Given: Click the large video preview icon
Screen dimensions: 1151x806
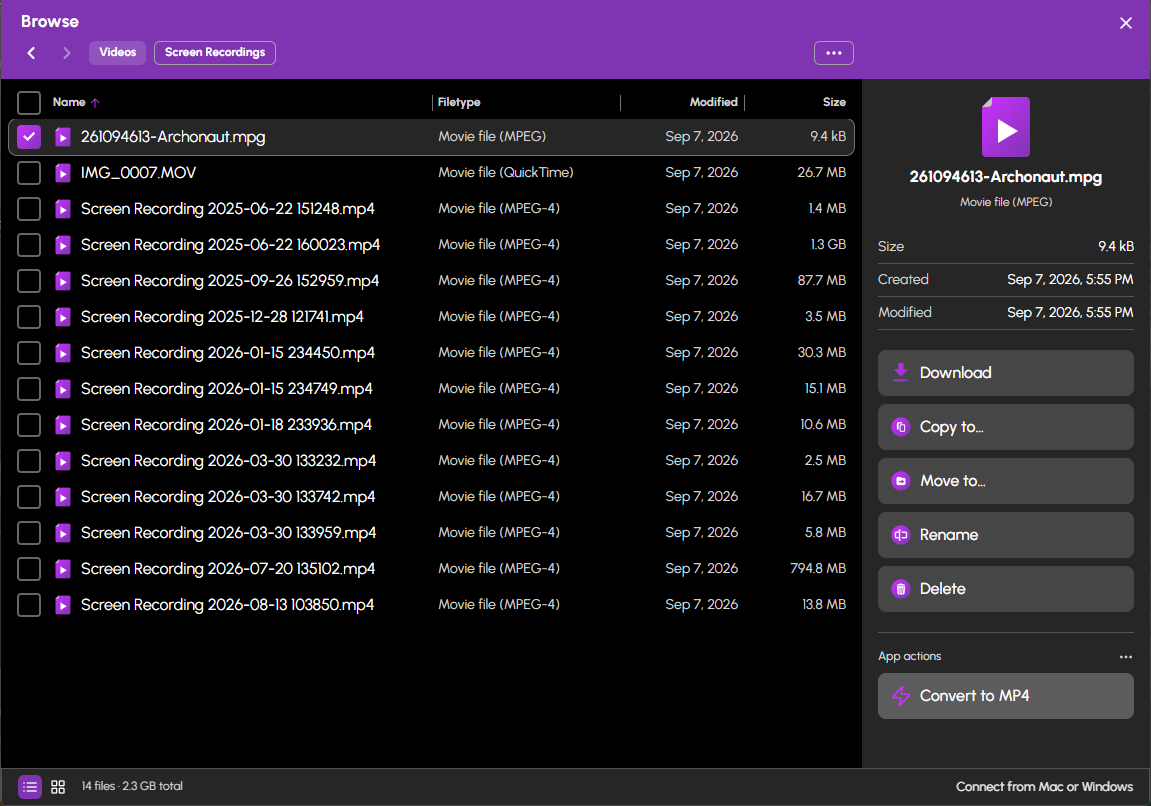Looking at the screenshot, I should coord(1006,127).
